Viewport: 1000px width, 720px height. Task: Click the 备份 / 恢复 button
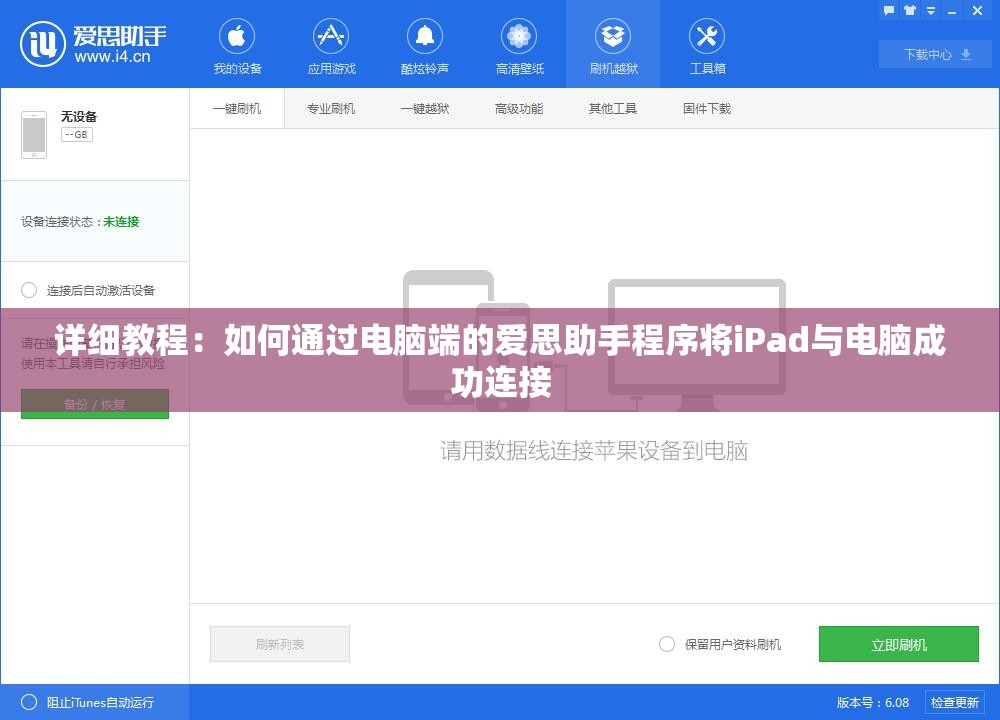point(95,404)
